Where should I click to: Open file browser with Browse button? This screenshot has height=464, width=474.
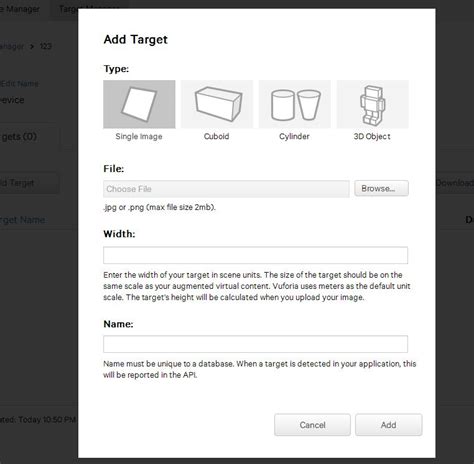(x=381, y=188)
